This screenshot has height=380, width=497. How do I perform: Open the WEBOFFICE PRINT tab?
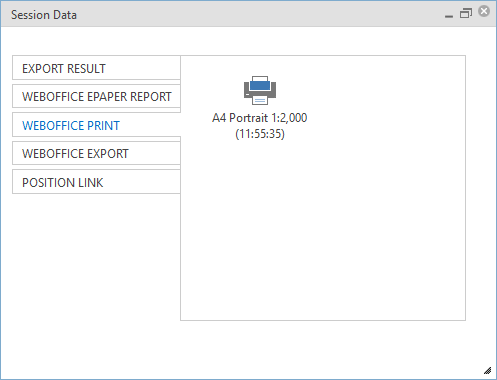click(x=96, y=125)
